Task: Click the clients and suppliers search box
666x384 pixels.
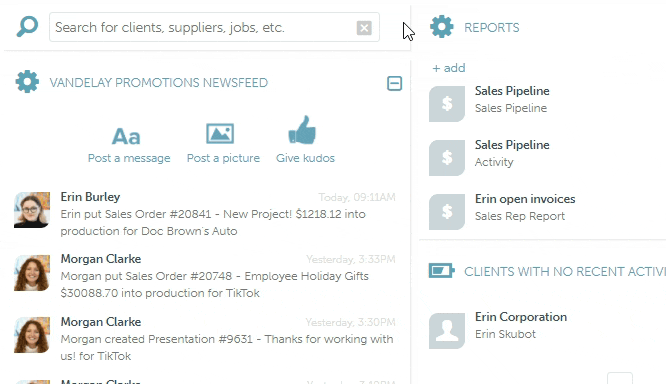Action: point(214,27)
